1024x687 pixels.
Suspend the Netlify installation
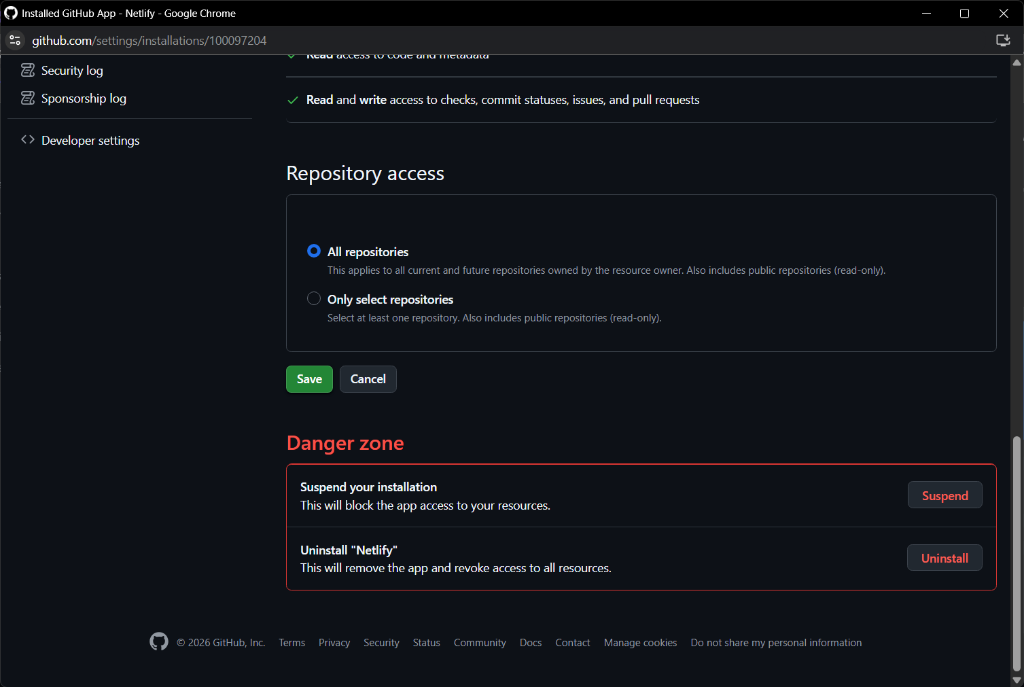coord(944,495)
